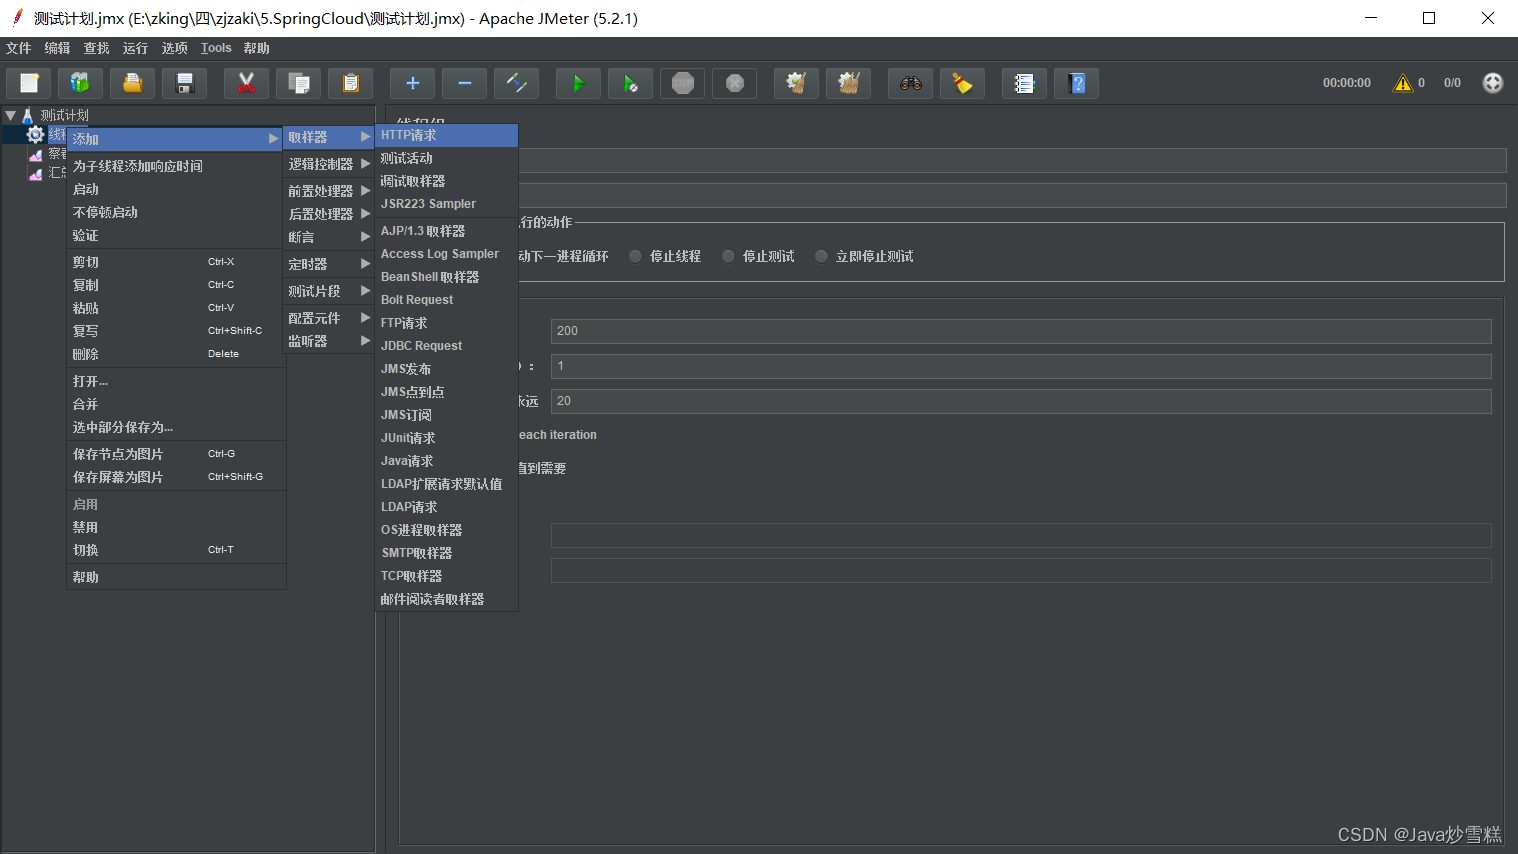Screen dimensions: 1518x854
Task: Choose BeanShell 取样器 entry
Action: pos(447,277)
